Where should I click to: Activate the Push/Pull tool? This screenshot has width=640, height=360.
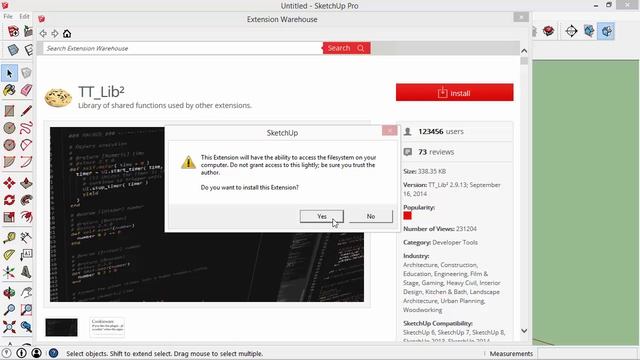click(26, 182)
